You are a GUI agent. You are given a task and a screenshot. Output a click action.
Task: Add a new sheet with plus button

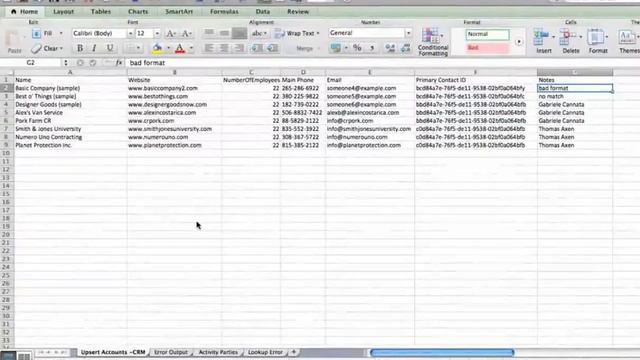tap(293, 352)
